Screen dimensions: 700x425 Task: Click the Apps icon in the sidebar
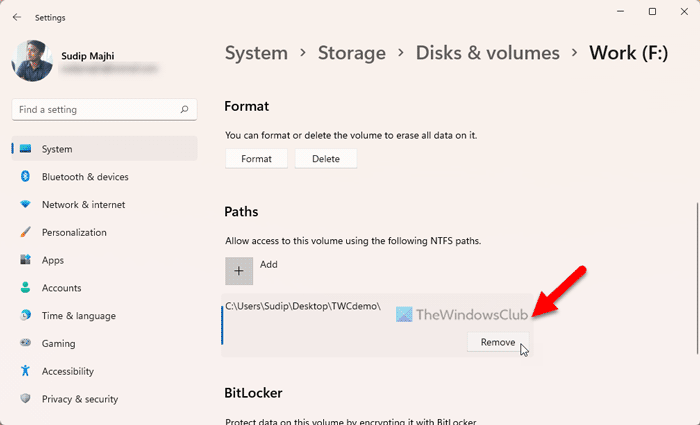(25, 260)
